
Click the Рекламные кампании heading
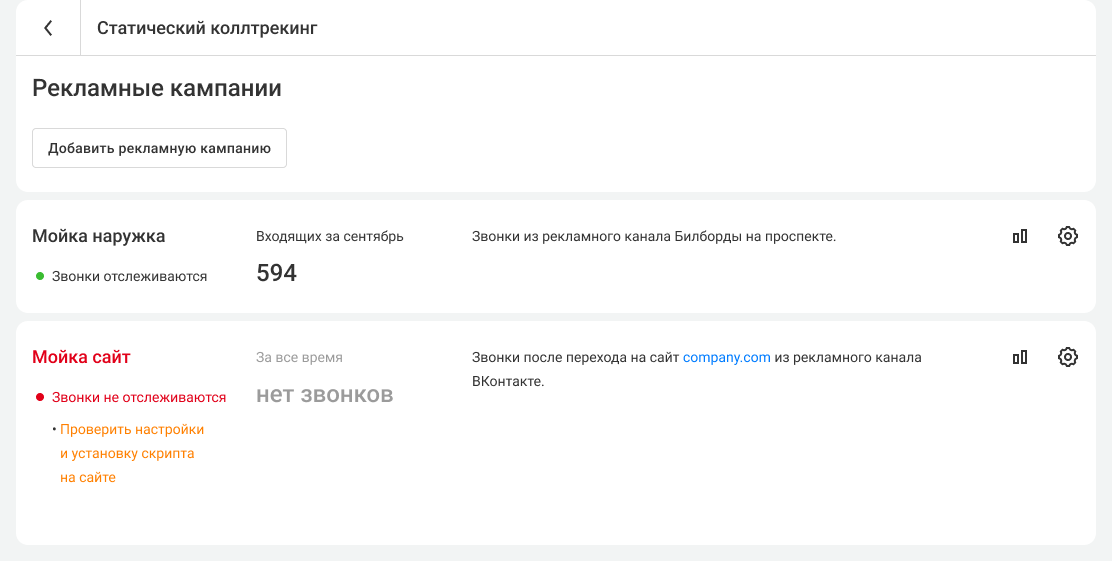157,88
